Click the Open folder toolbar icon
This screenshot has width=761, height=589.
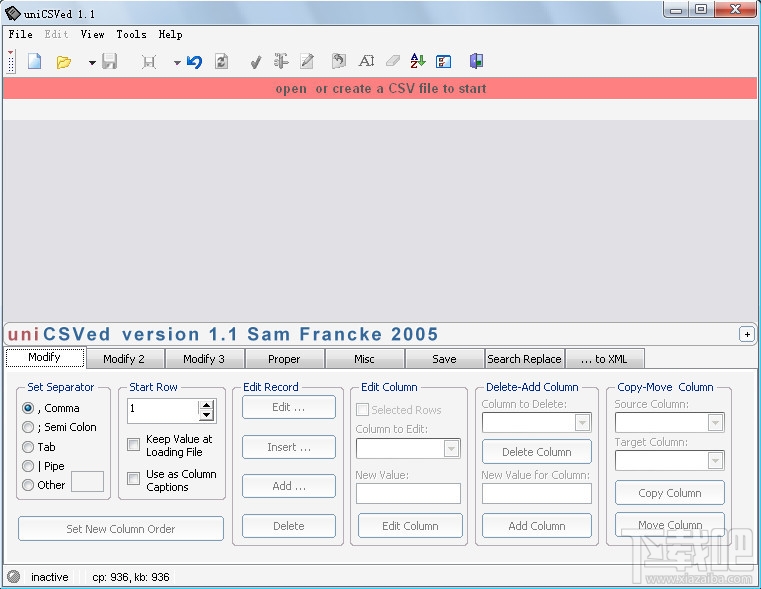point(64,62)
